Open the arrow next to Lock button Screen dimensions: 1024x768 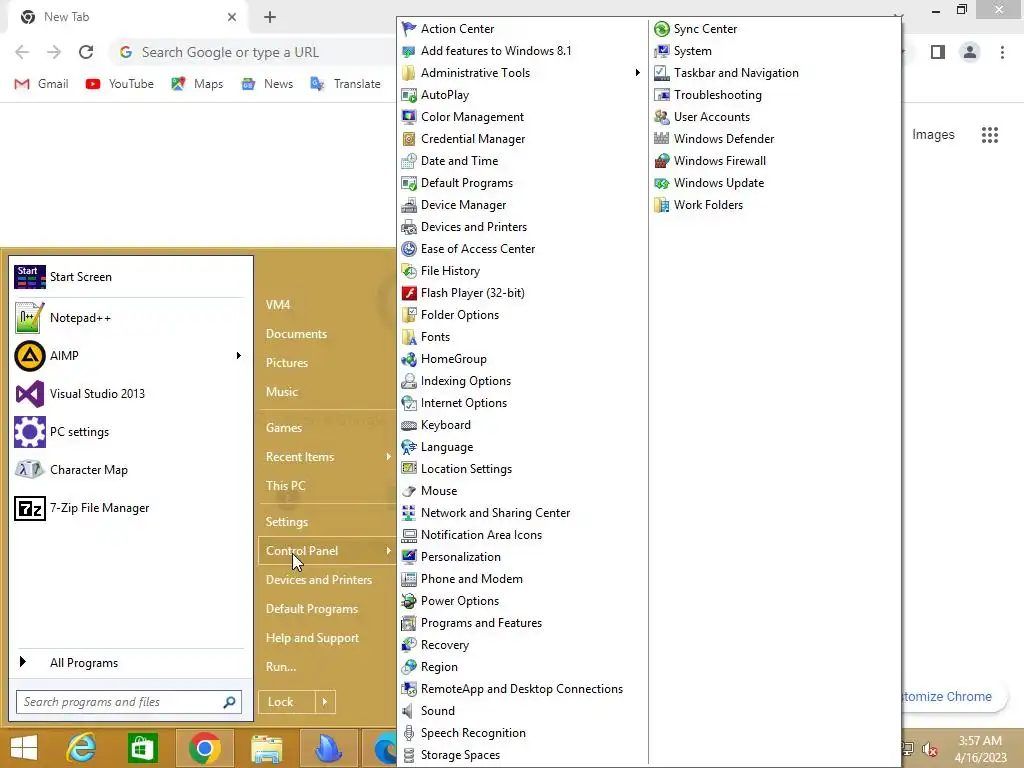point(325,702)
